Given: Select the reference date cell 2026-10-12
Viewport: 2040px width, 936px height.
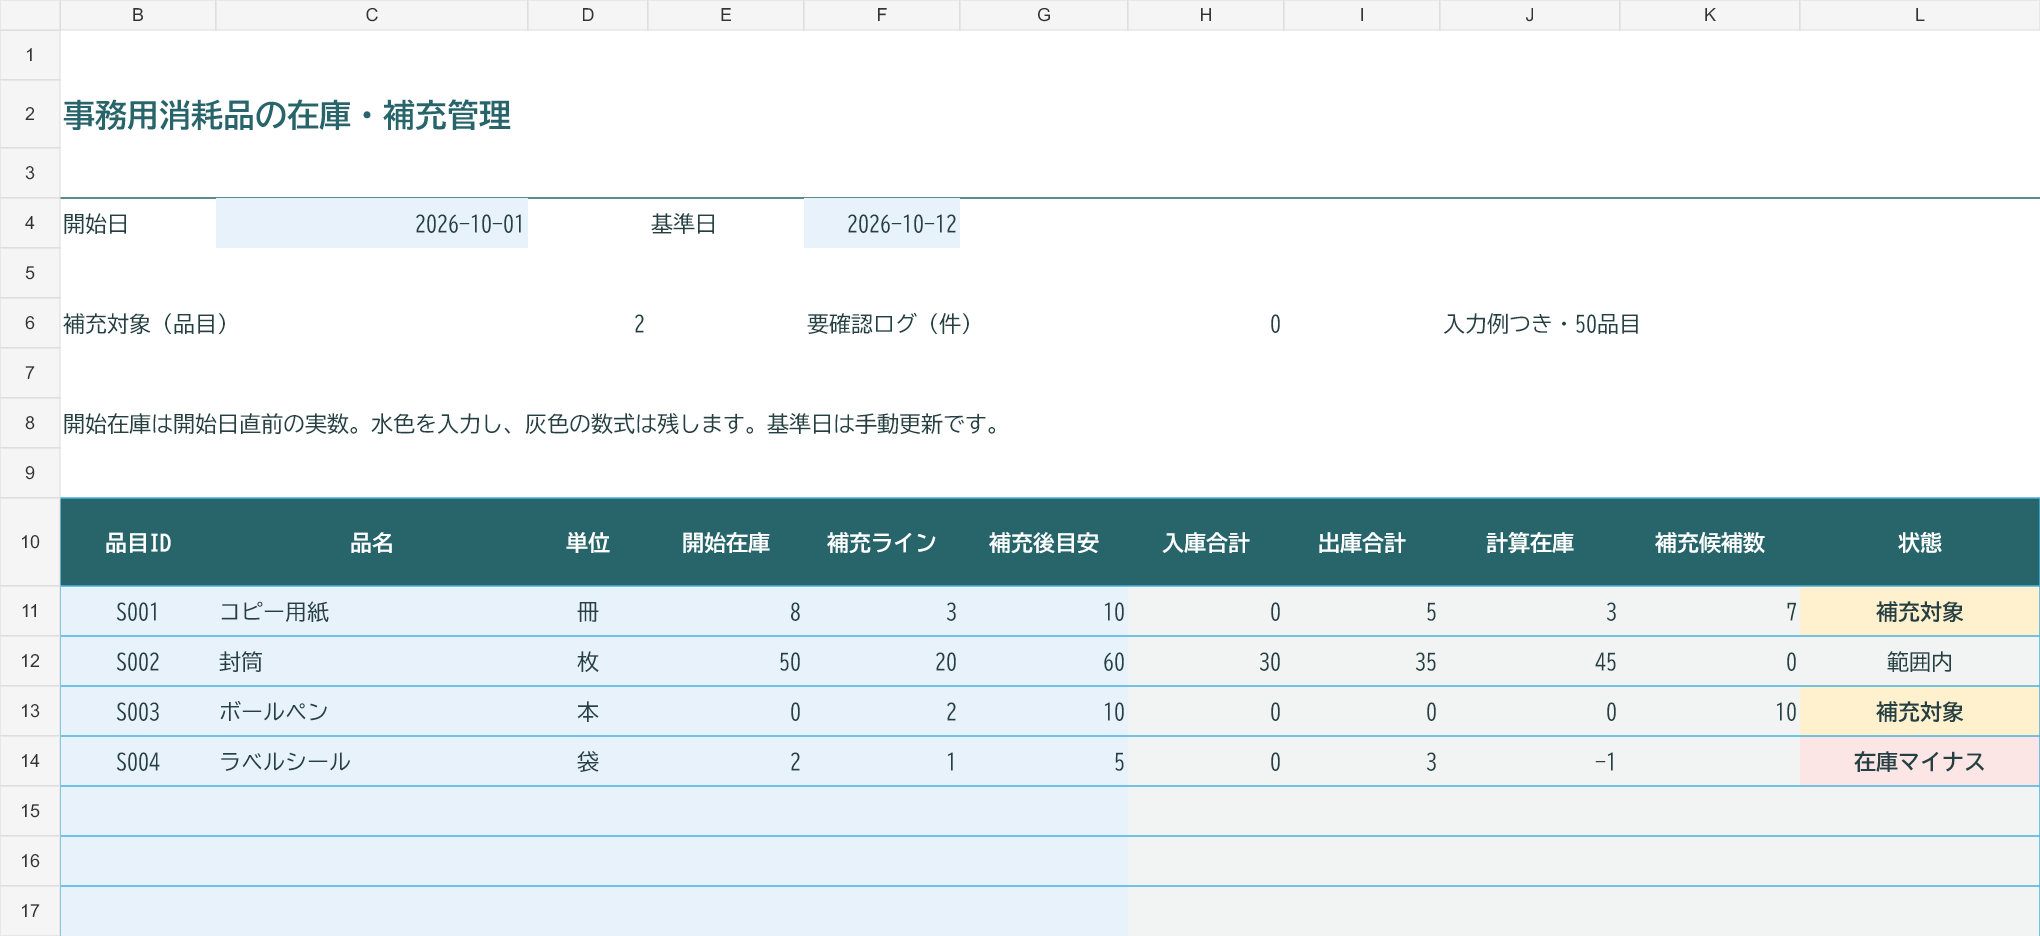Looking at the screenshot, I should pyautogui.click(x=882, y=223).
